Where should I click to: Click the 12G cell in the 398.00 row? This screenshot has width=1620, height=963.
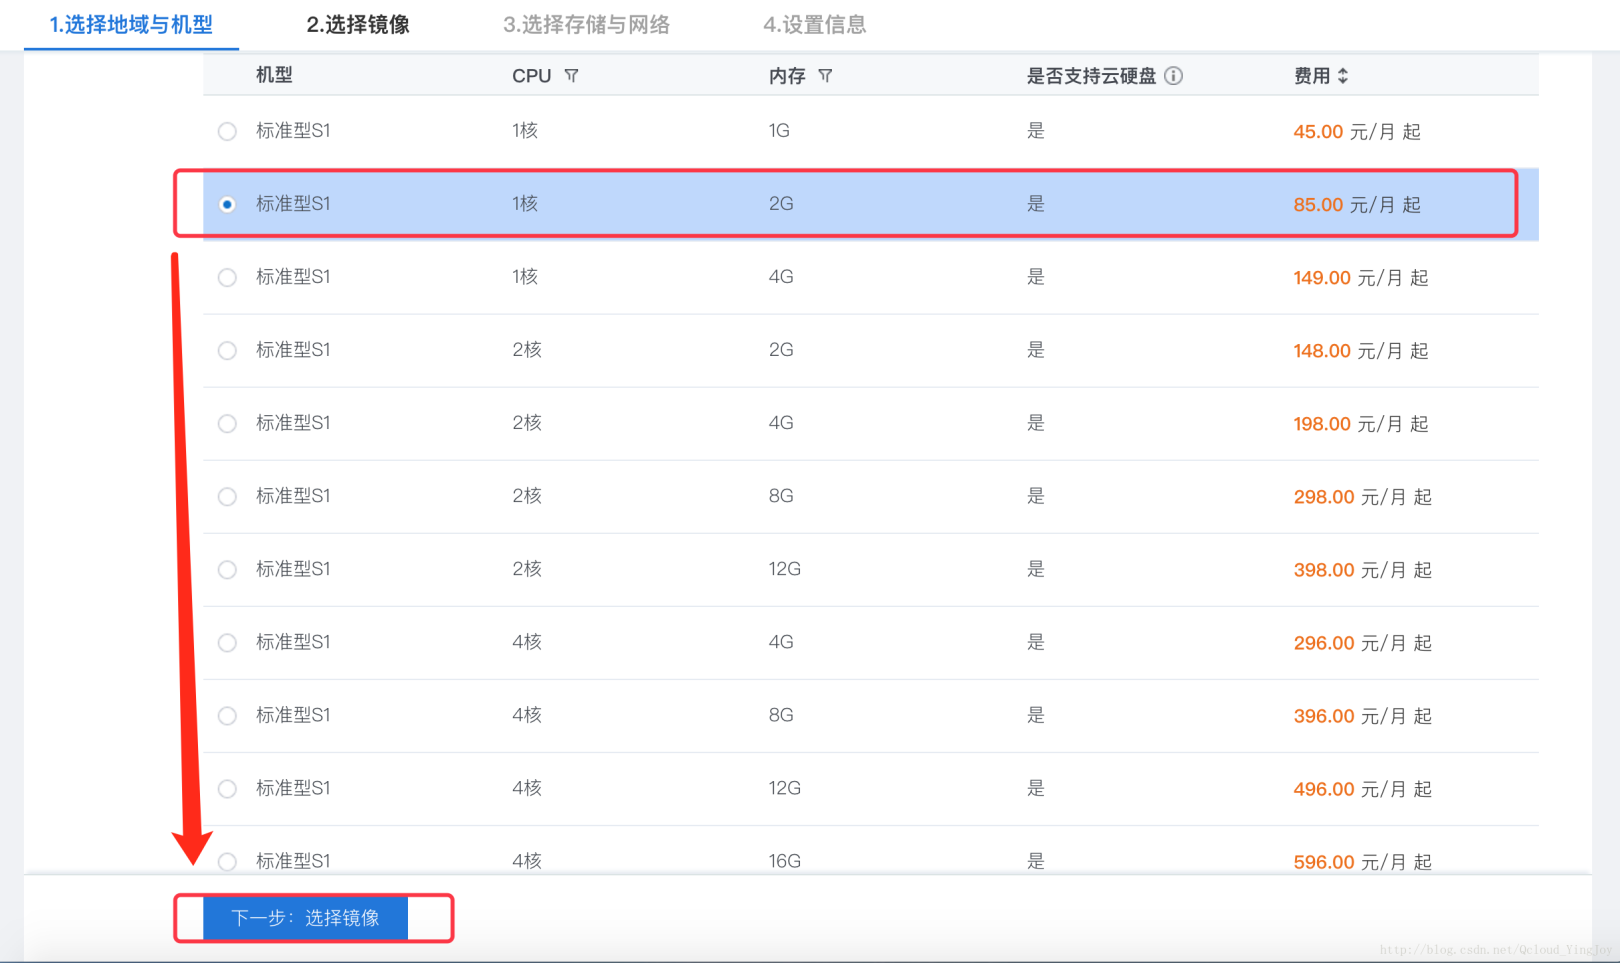coord(785,569)
